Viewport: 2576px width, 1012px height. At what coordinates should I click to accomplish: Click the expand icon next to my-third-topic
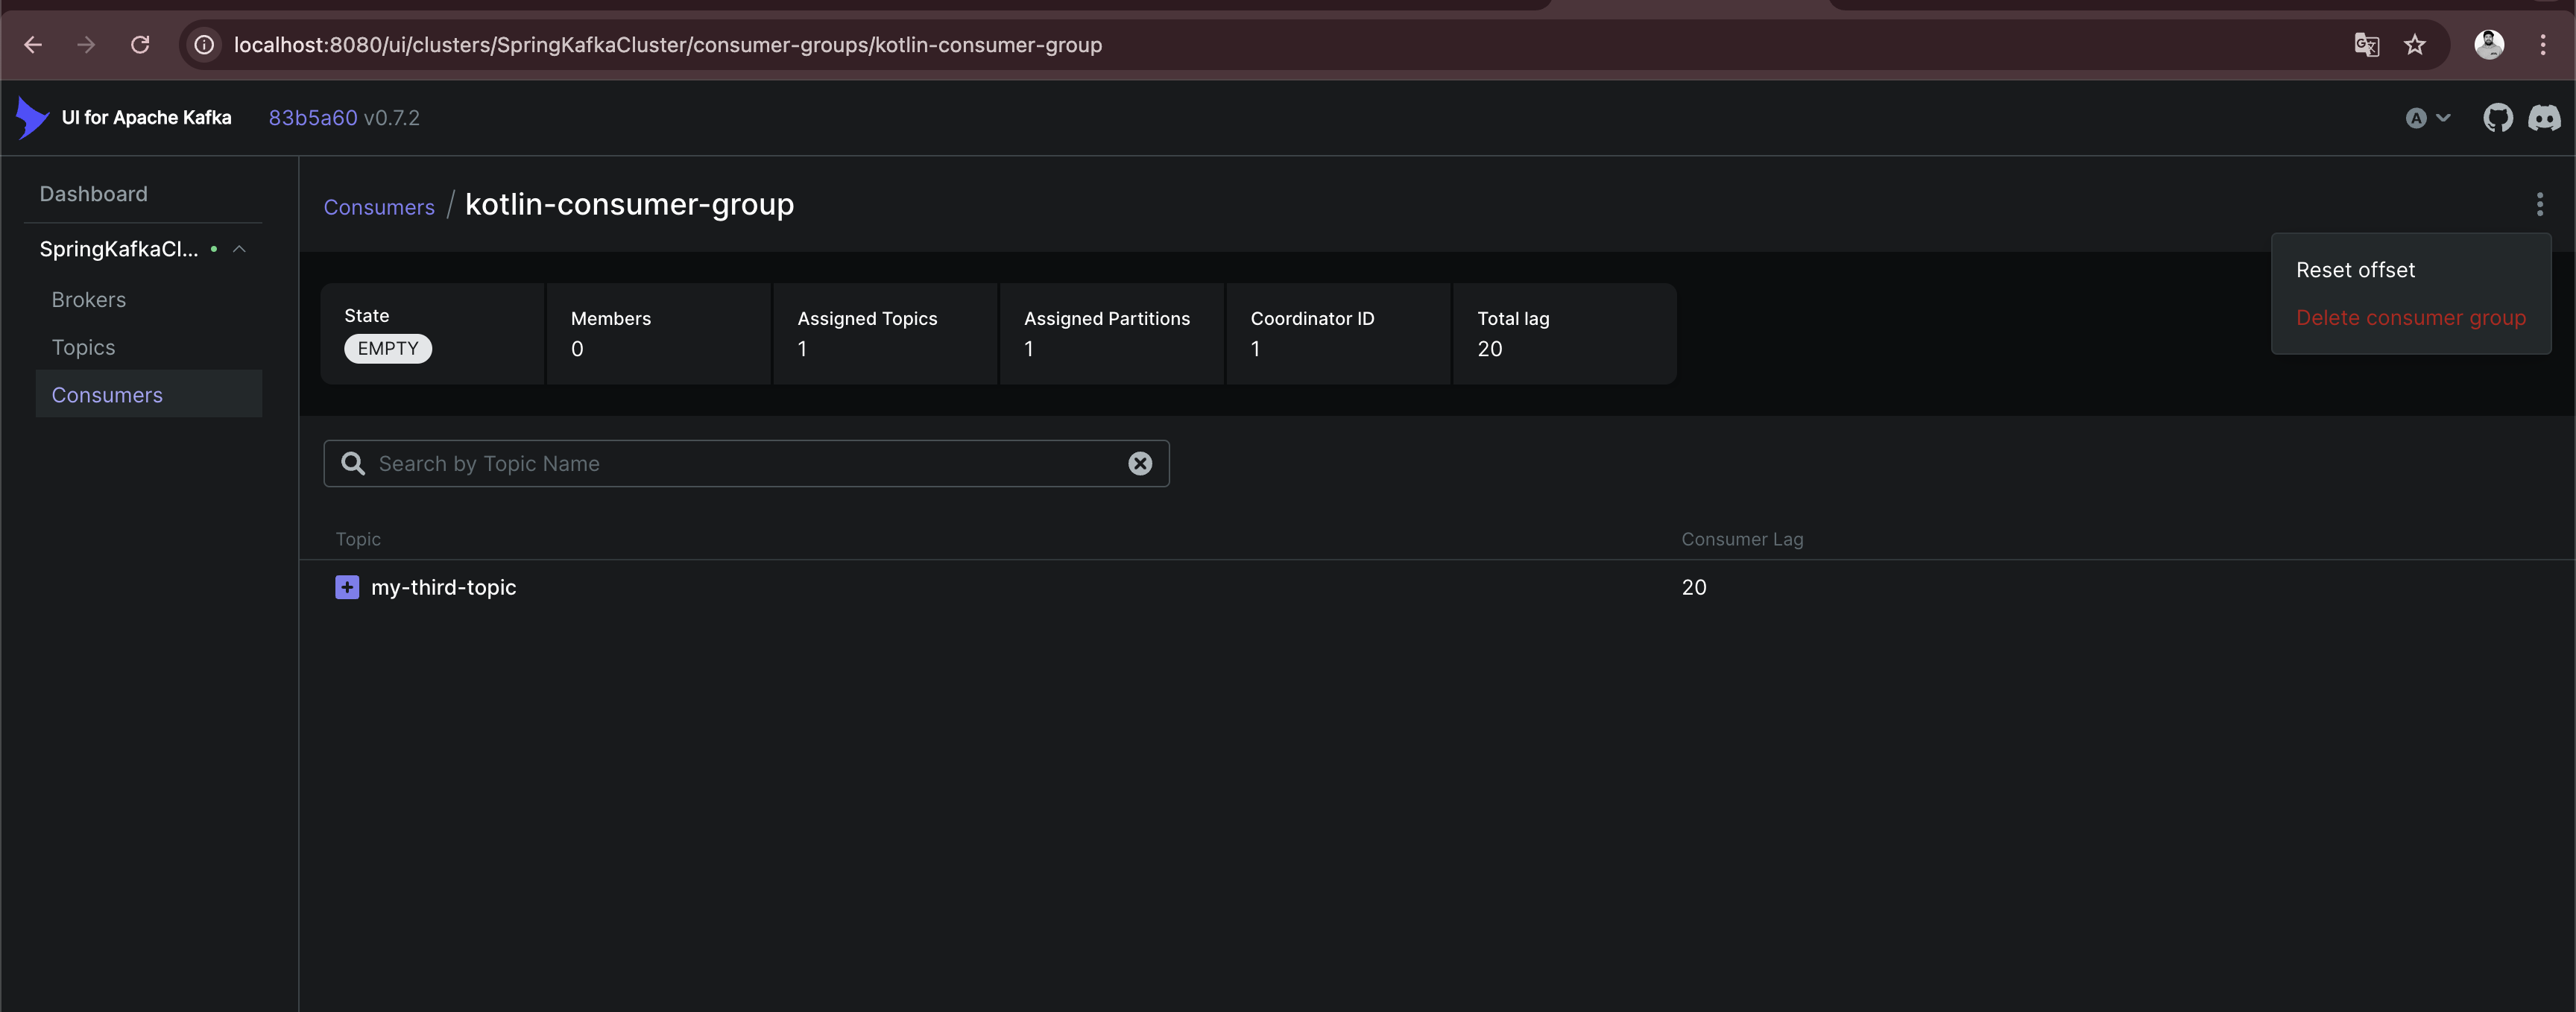[x=347, y=586]
